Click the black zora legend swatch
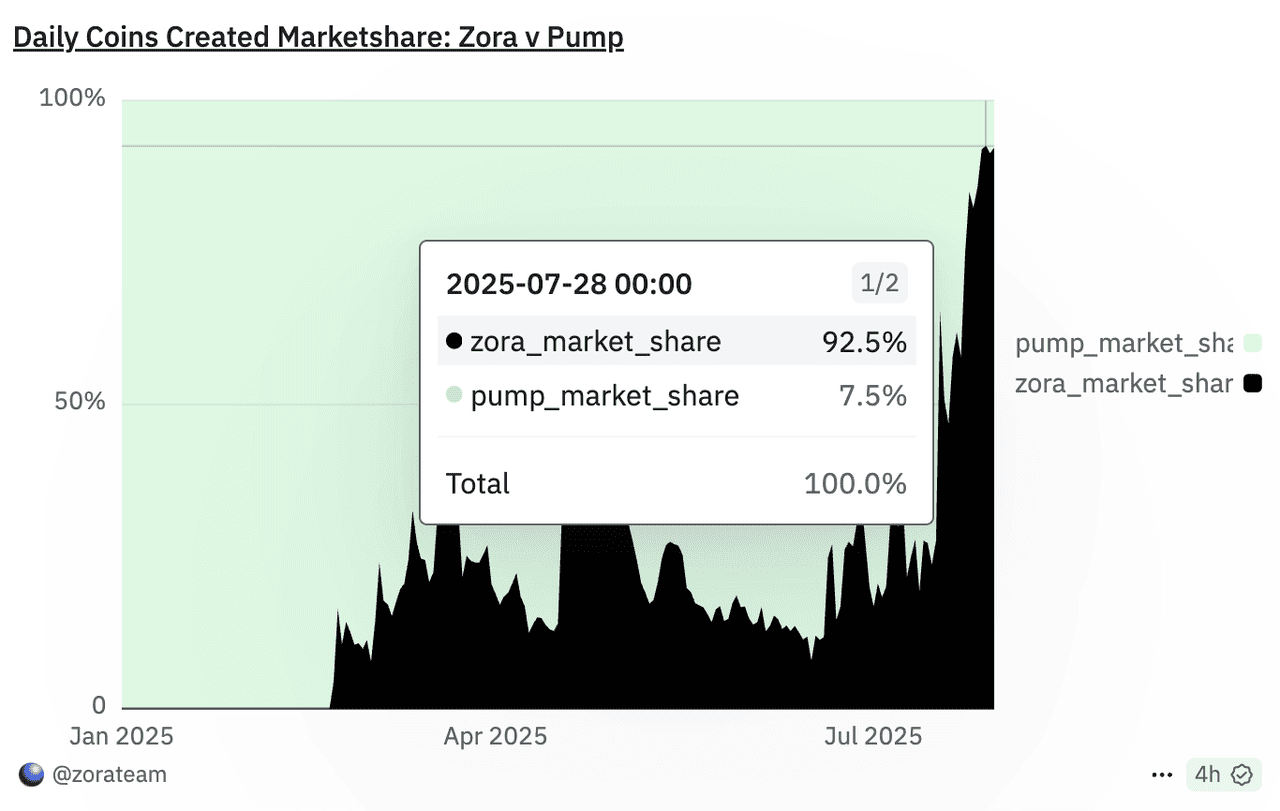The width and height of the screenshot is (1280, 811). tap(1252, 383)
